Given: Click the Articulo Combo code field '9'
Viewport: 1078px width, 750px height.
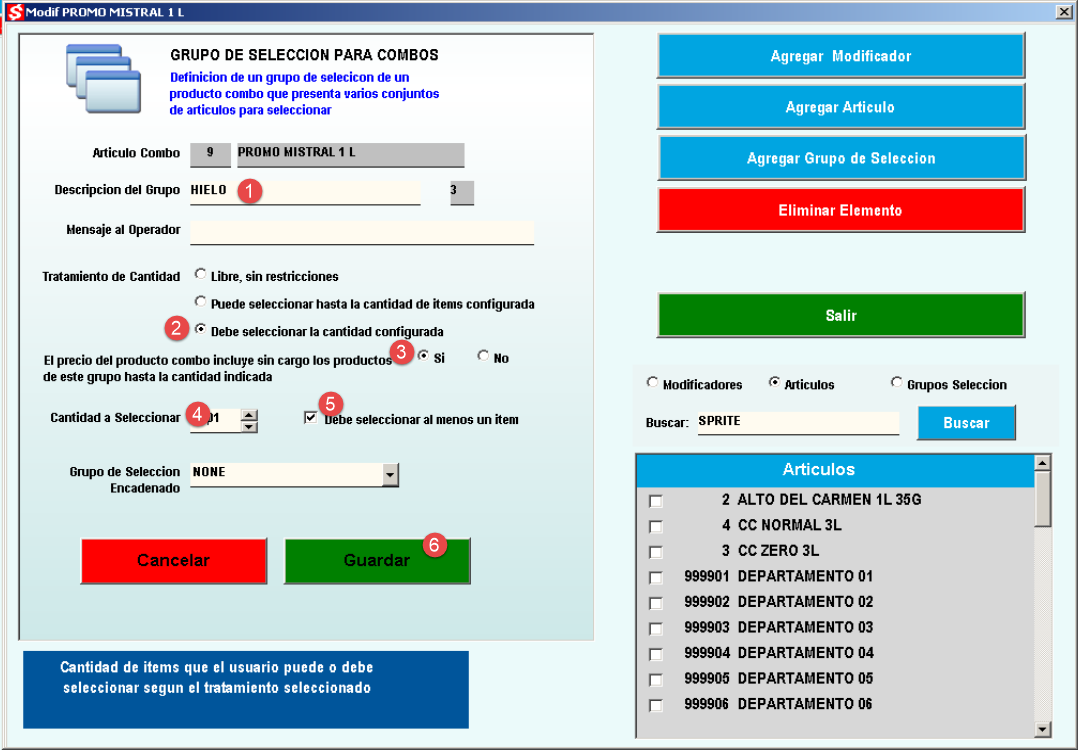Looking at the screenshot, I should point(210,154).
